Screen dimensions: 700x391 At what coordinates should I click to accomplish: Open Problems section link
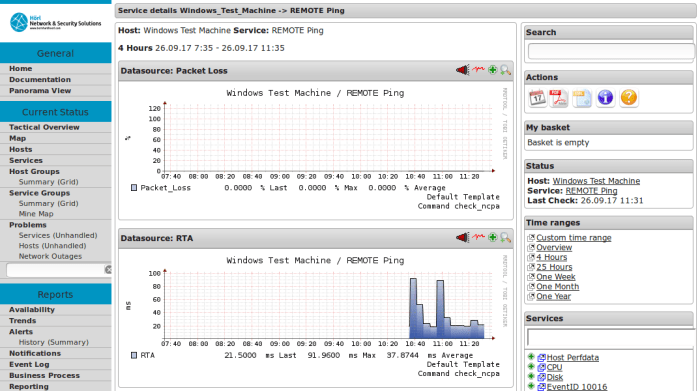pyautogui.click(x=28, y=225)
